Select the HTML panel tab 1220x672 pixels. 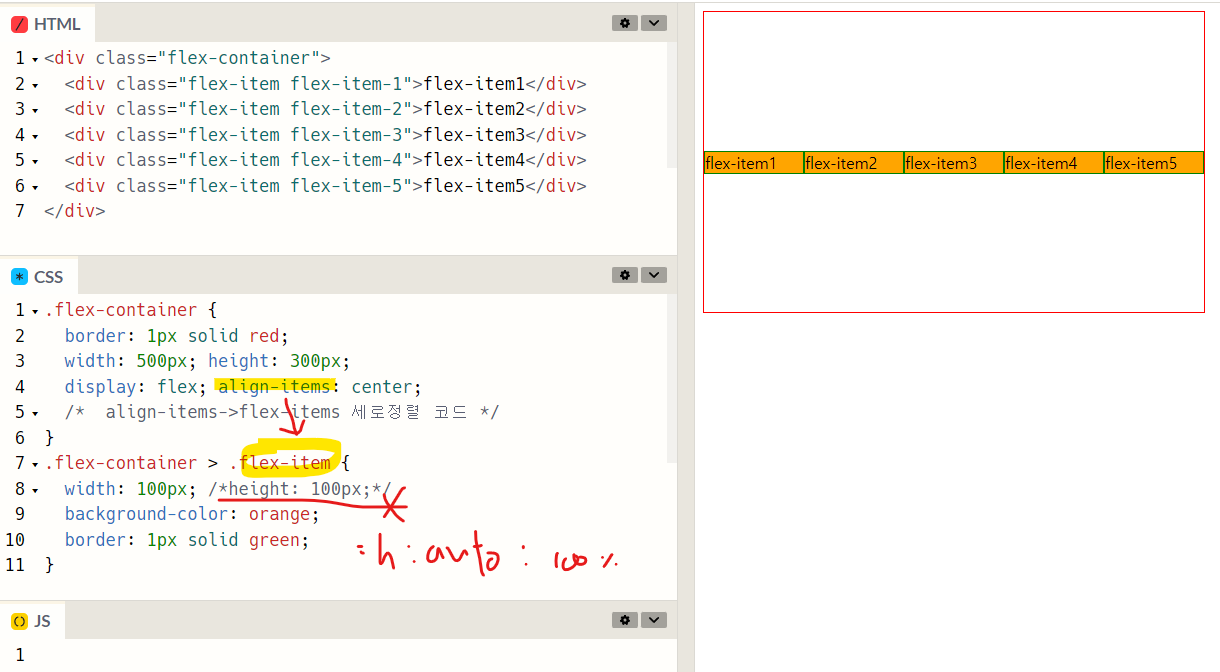pos(47,24)
